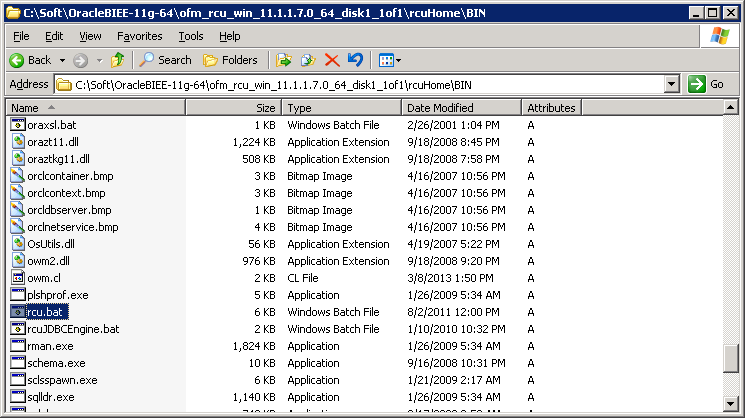Click the Undo toolbar icon
The width and height of the screenshot is (745, 418).
click(355, 60)
